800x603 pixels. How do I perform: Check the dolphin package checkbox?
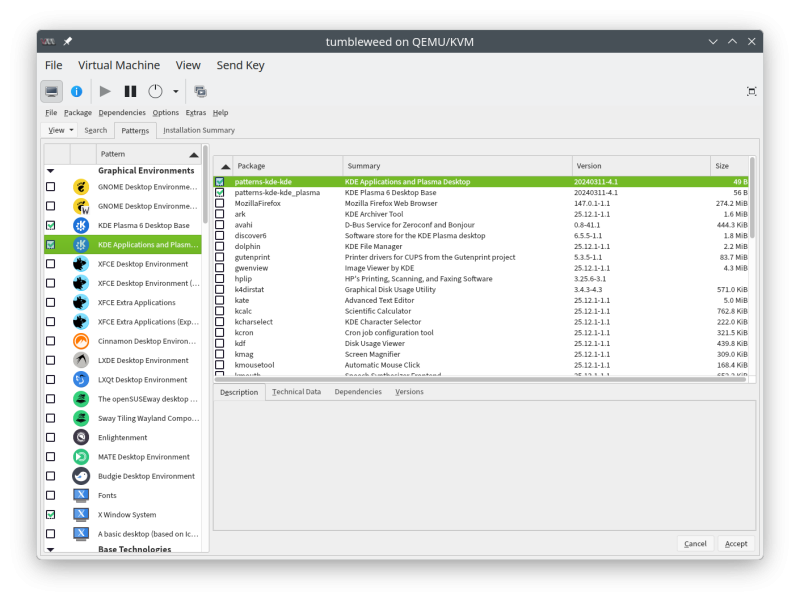[x=219, y=246]
